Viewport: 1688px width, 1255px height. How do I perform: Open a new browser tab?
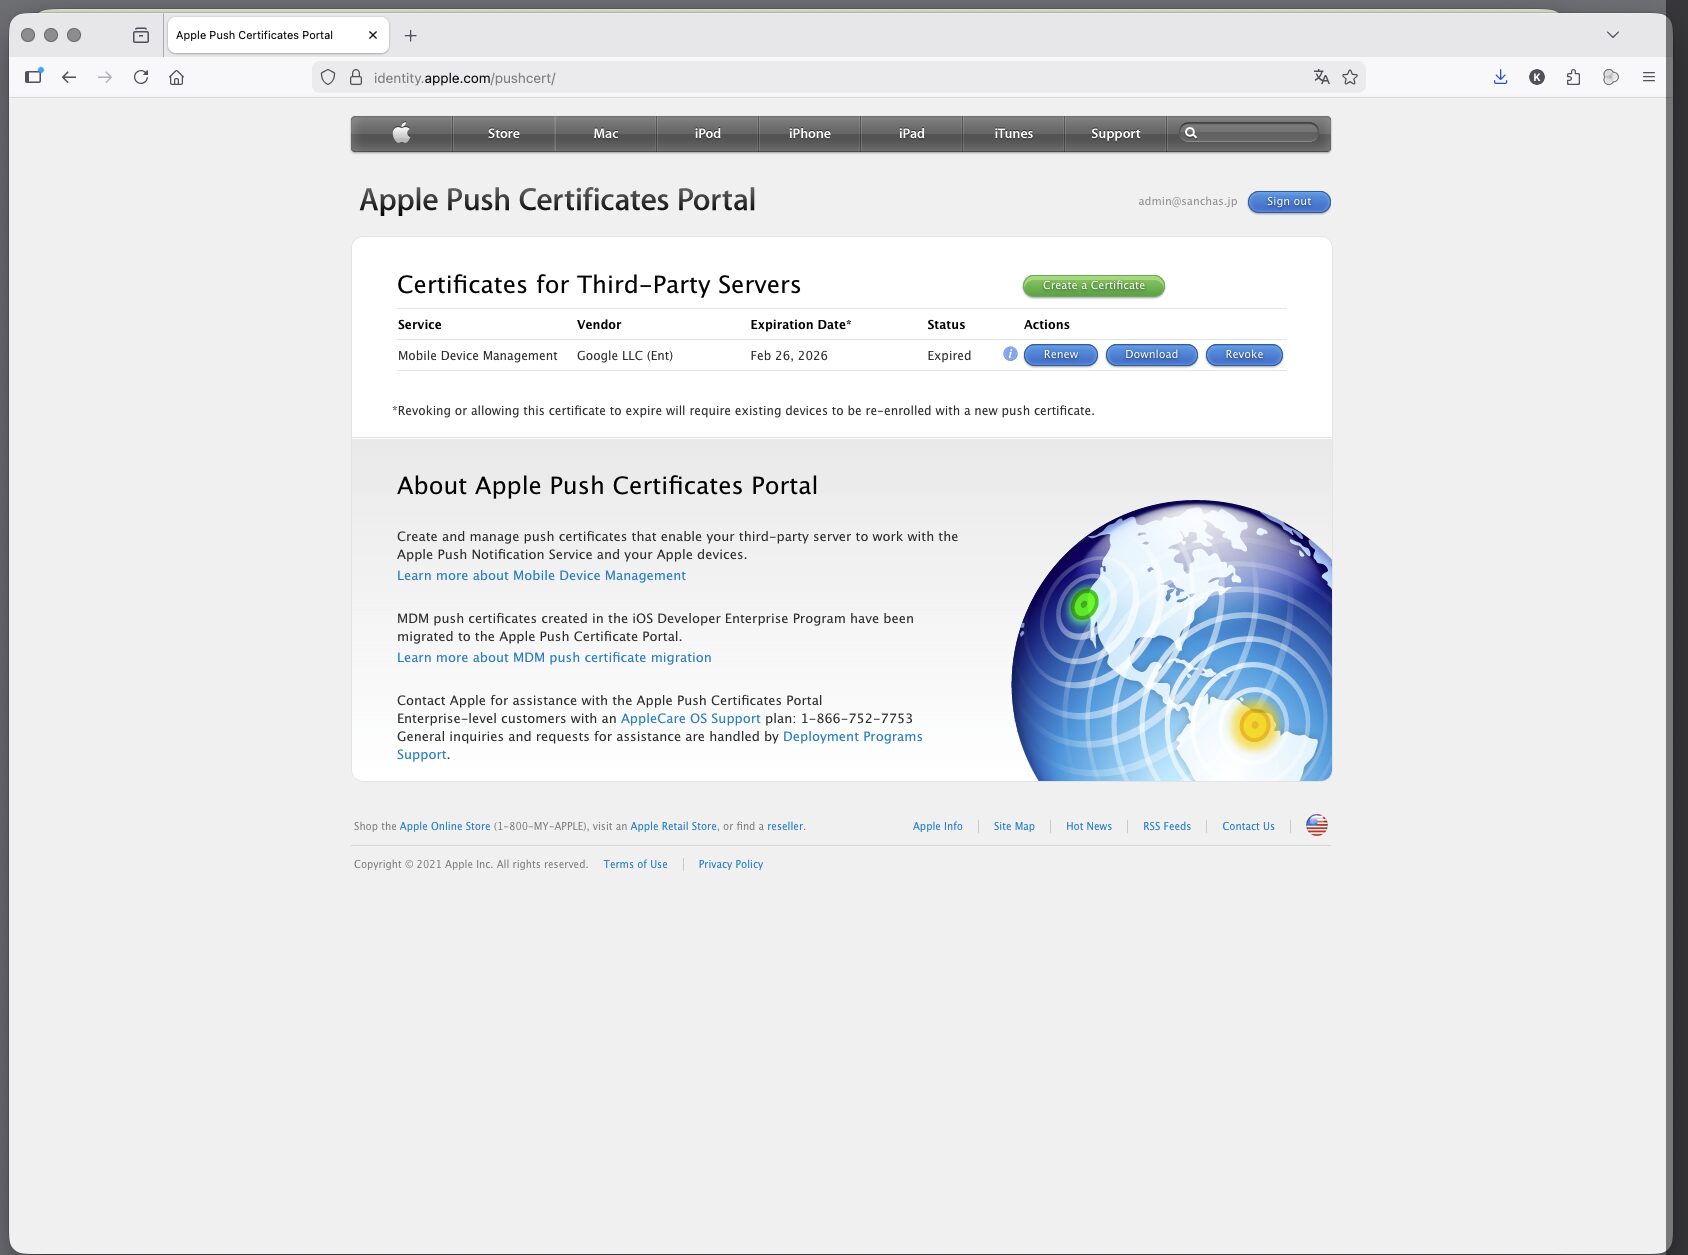click(410, 35)
